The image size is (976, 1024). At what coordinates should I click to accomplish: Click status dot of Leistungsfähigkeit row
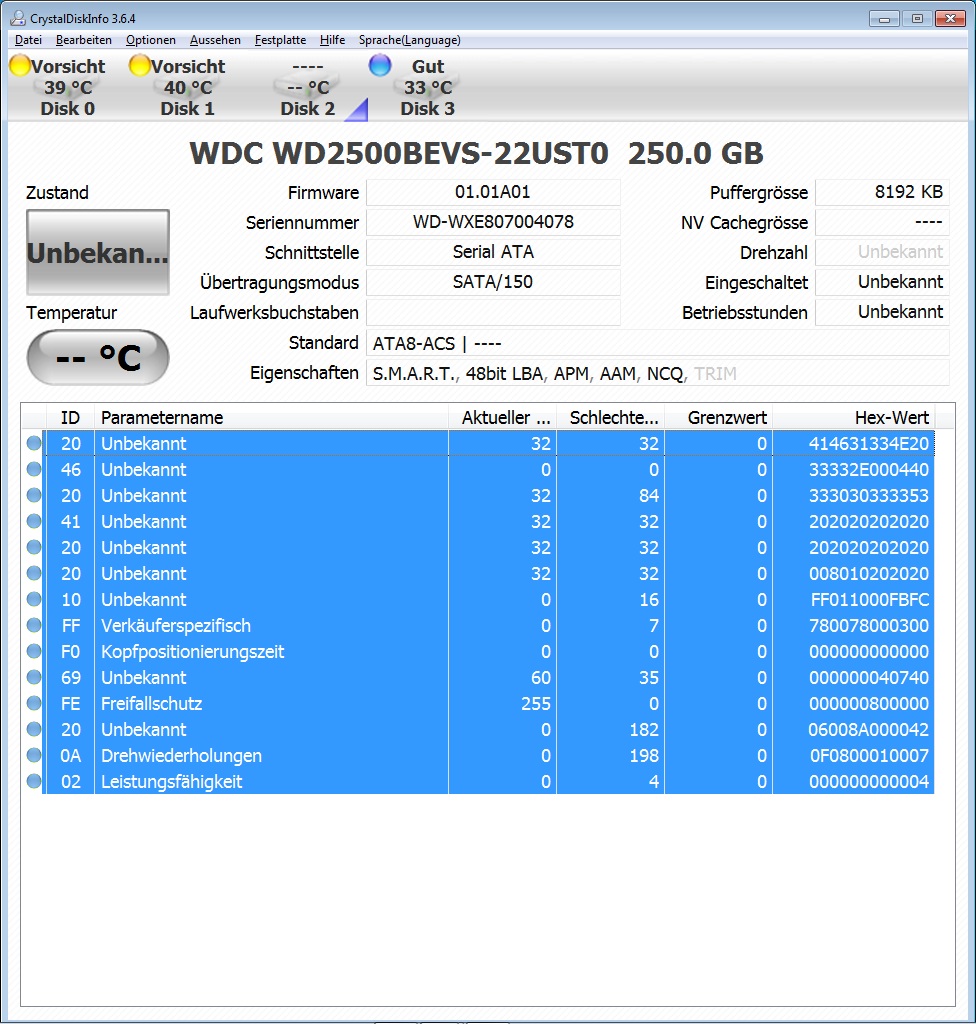[34, 782]
